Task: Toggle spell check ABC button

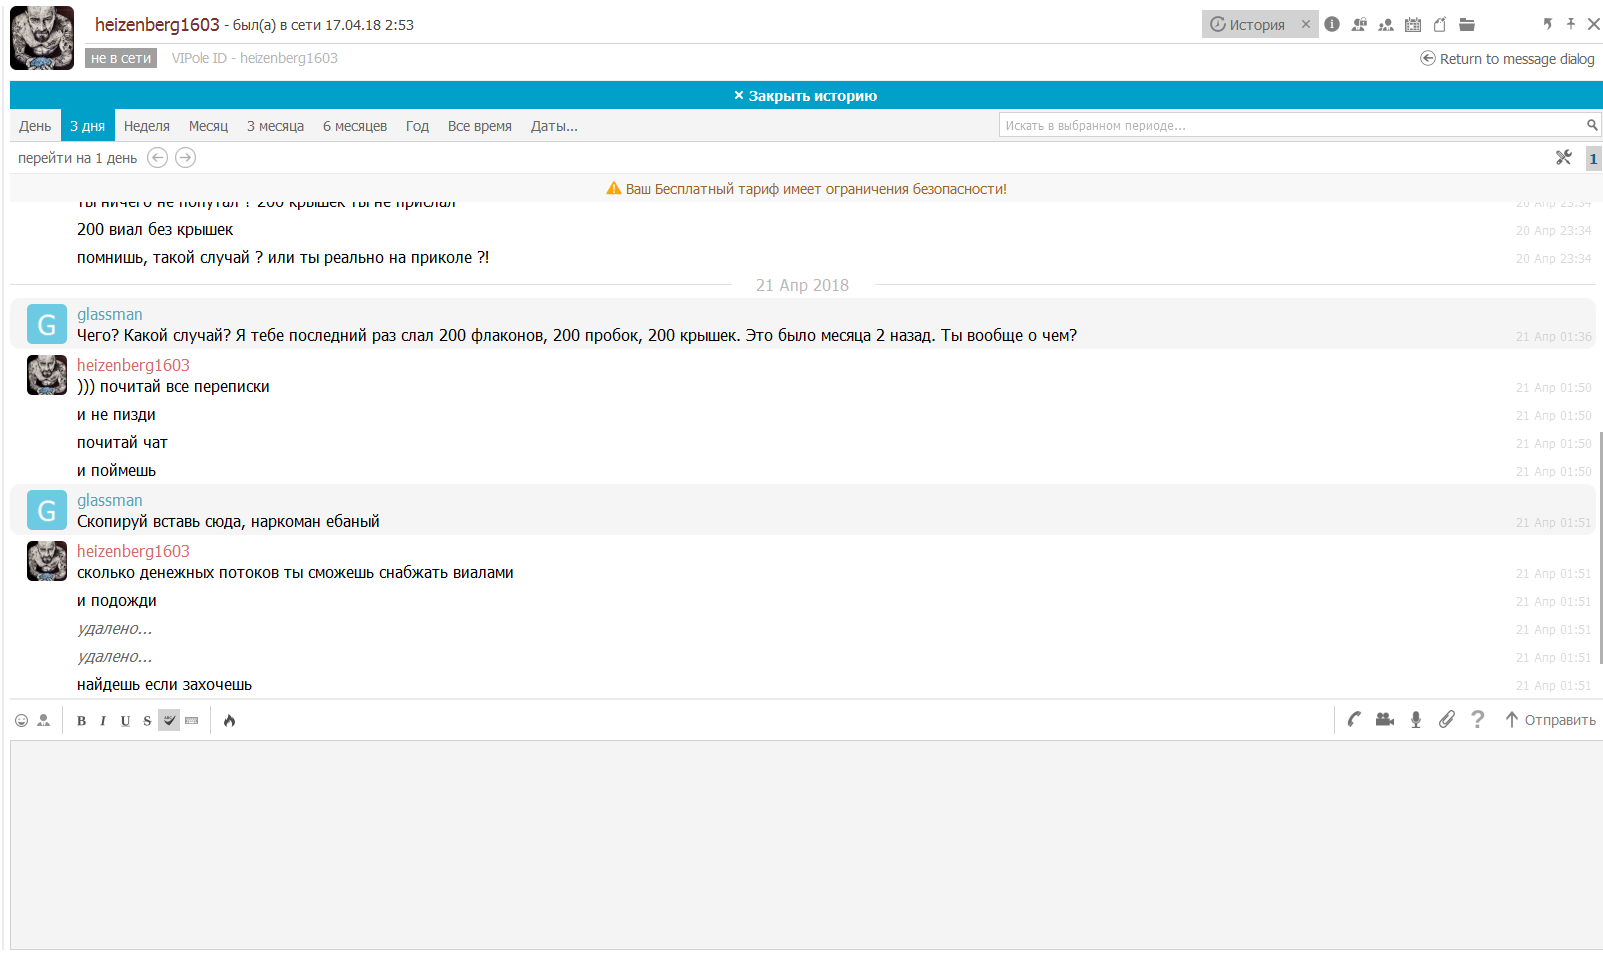Action: [169, 720]
